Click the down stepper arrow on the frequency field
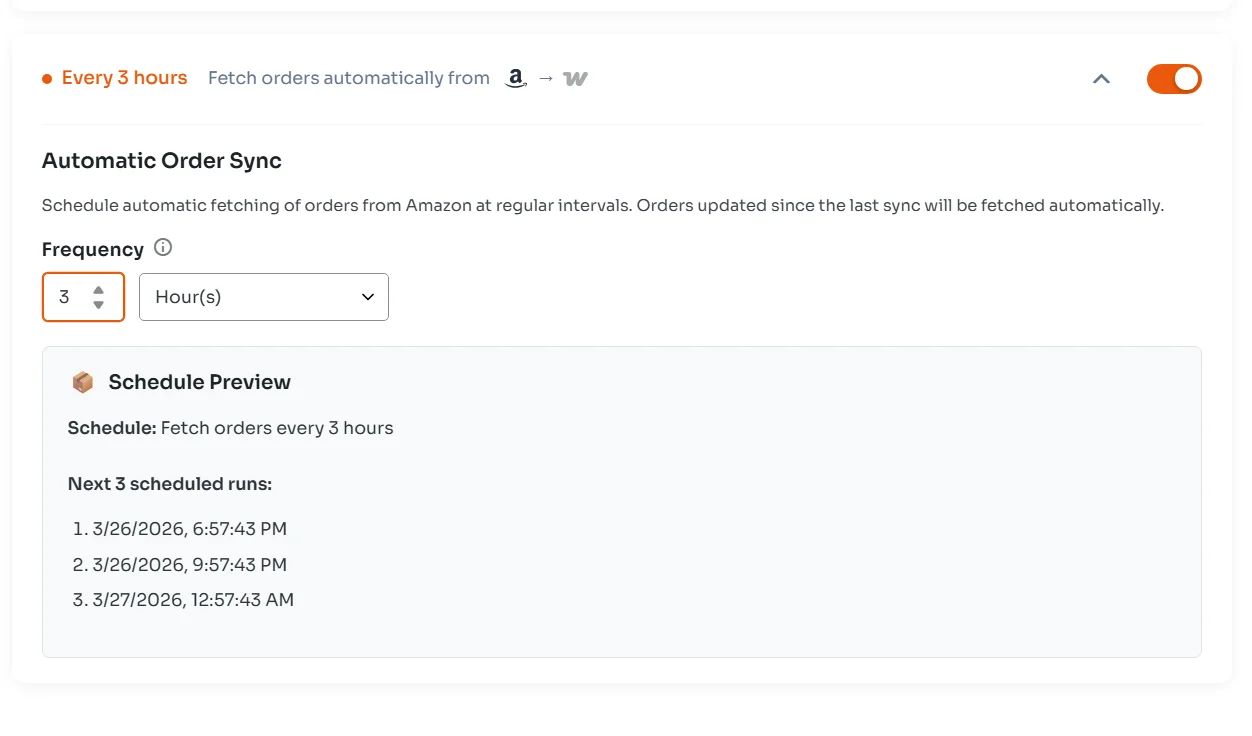Image resolution: width=1252 pixels, height=736 pixels. pyautogui.click(x=98, y=303)
